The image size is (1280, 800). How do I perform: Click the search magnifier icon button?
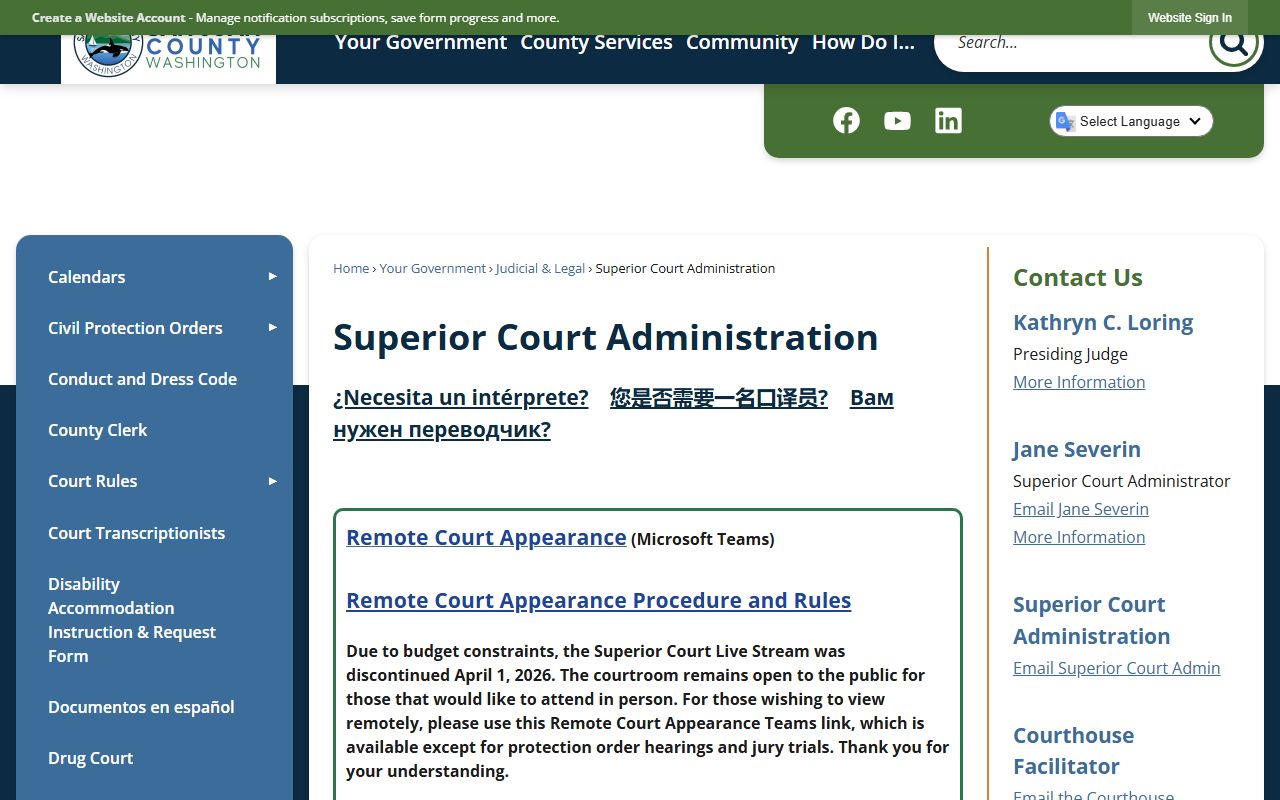pos(1233,42)
